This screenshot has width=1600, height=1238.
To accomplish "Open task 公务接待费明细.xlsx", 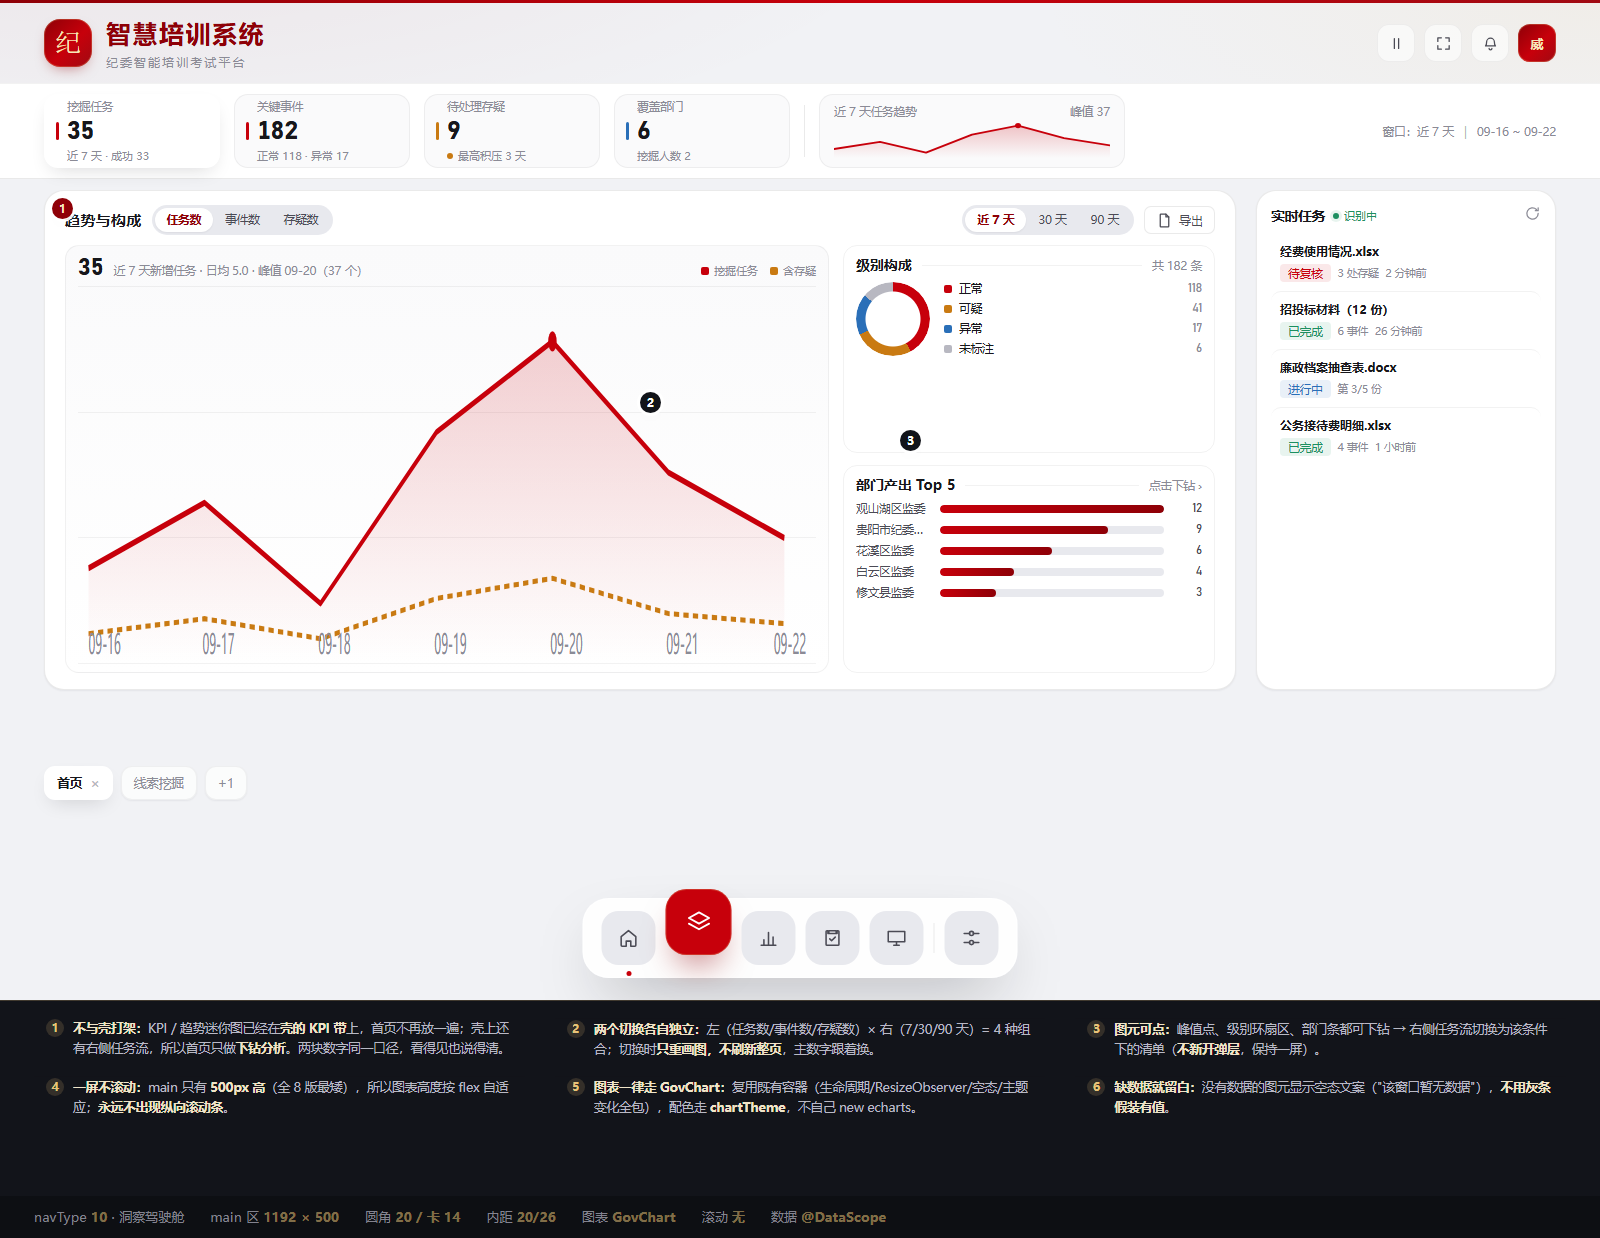I will tap(1406, 436).
